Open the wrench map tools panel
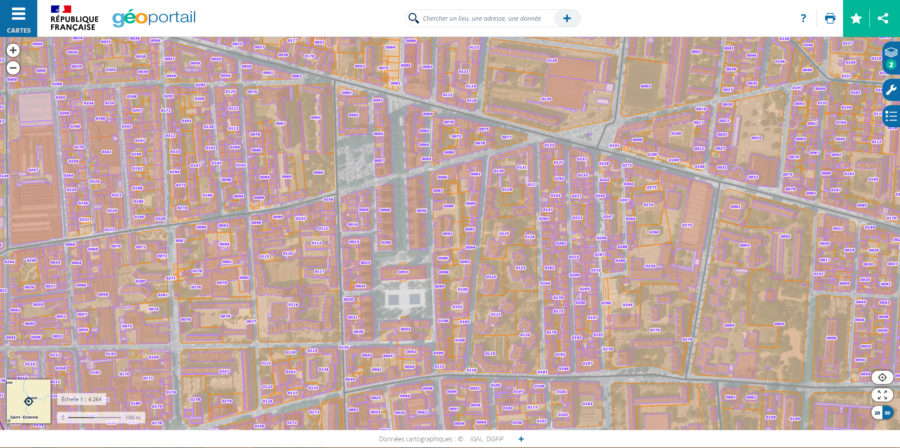 tap(891, 90)
